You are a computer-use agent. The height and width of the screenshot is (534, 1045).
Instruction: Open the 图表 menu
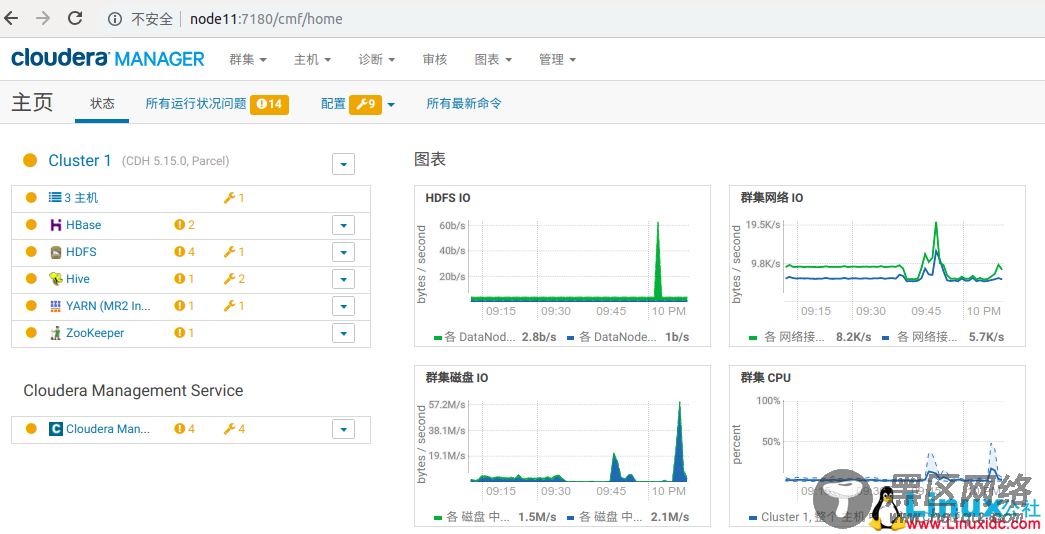493,59
